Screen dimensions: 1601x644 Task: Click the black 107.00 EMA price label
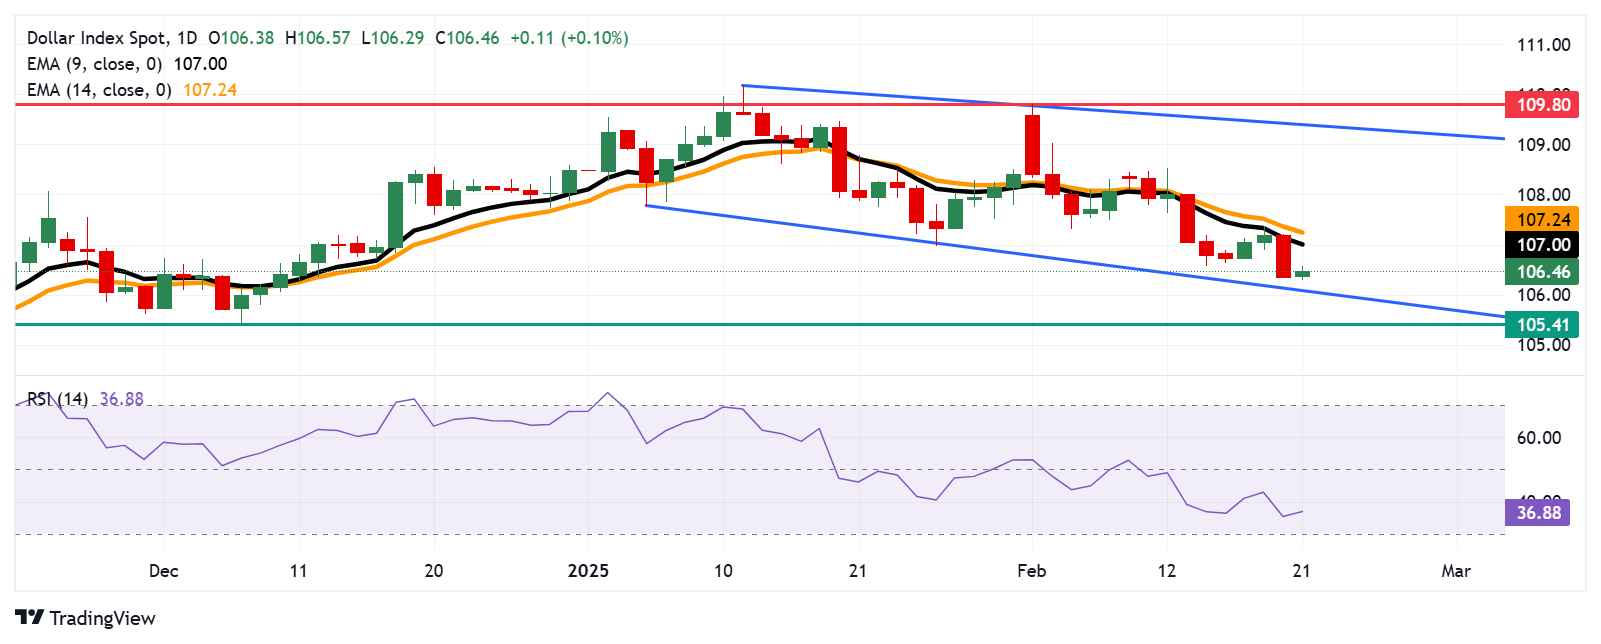coord(1542,245)
